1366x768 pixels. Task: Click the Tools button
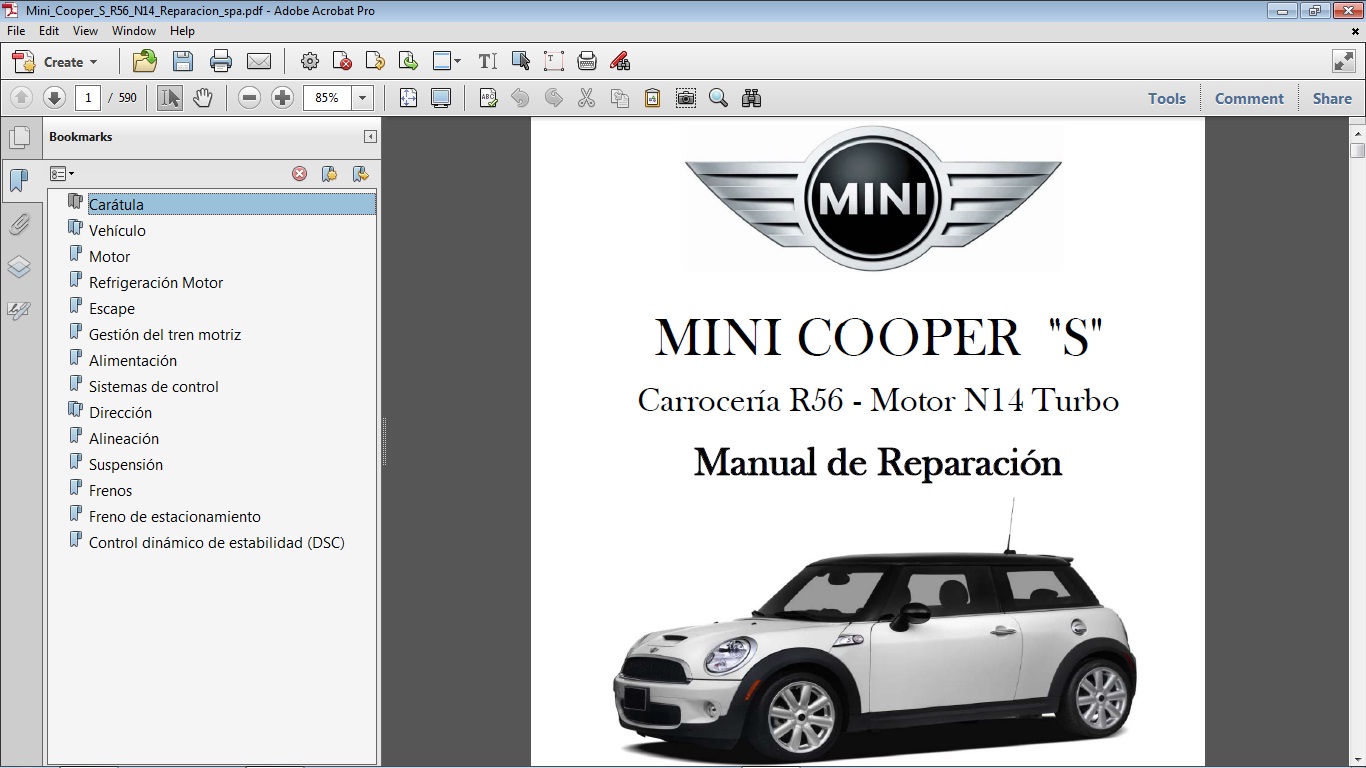point(1166,98)
